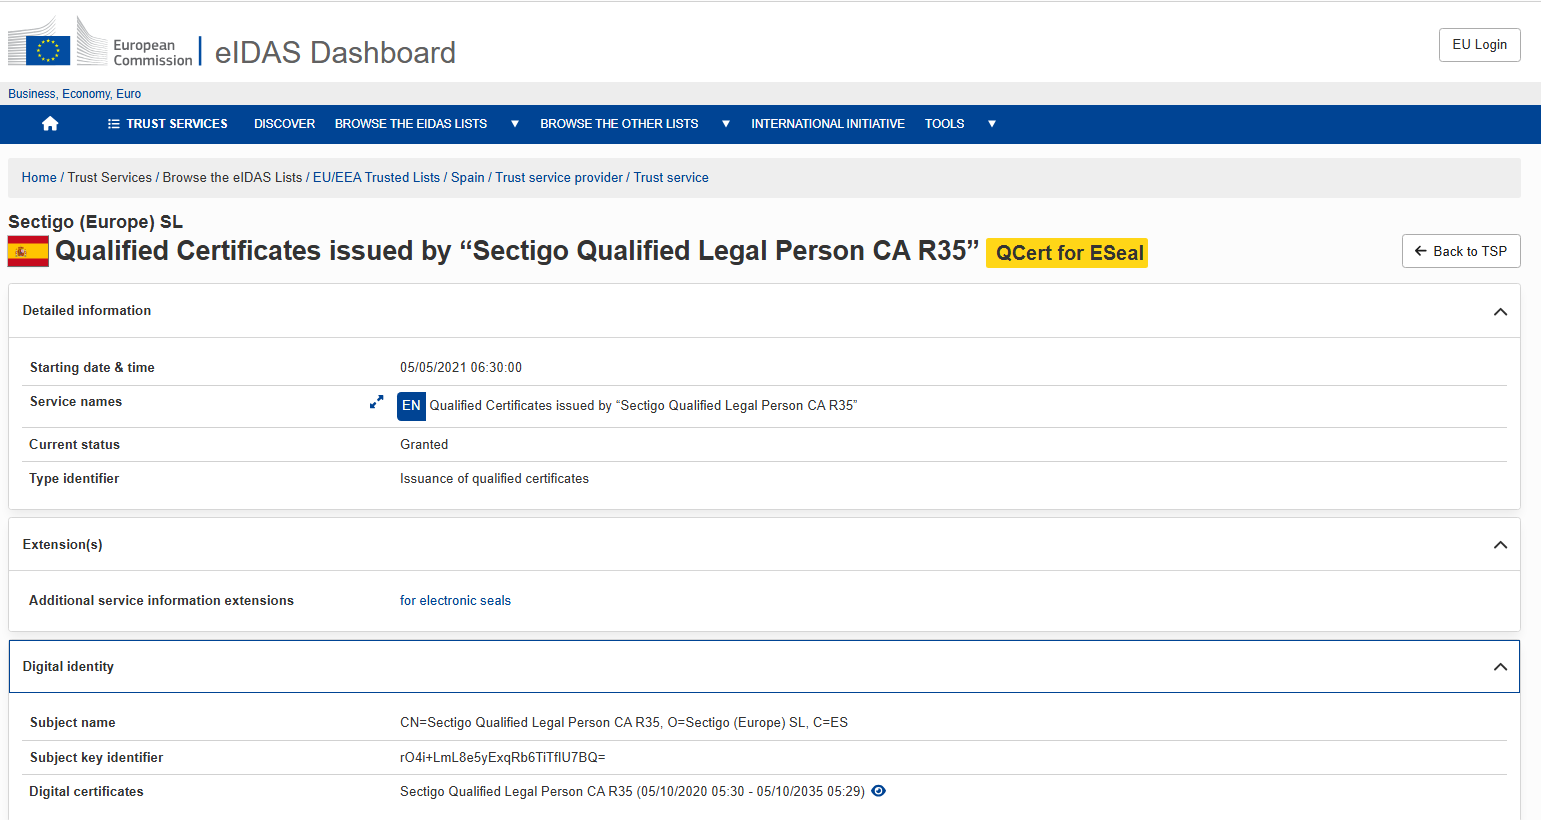Click the Additional service information extensions label
1541x820 pixels.
coord(161,601)
